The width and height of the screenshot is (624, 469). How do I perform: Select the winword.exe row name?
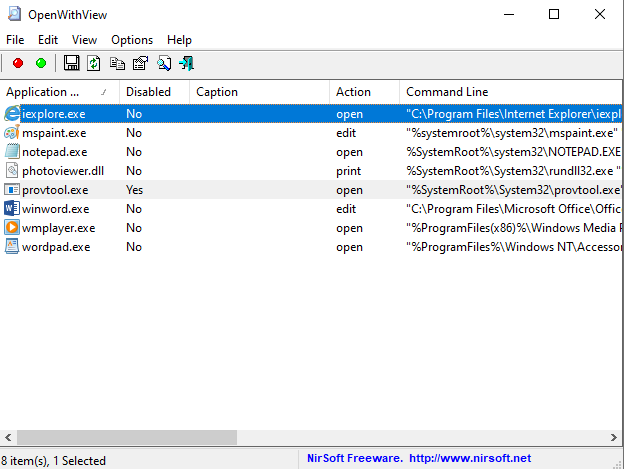point(56,209)
